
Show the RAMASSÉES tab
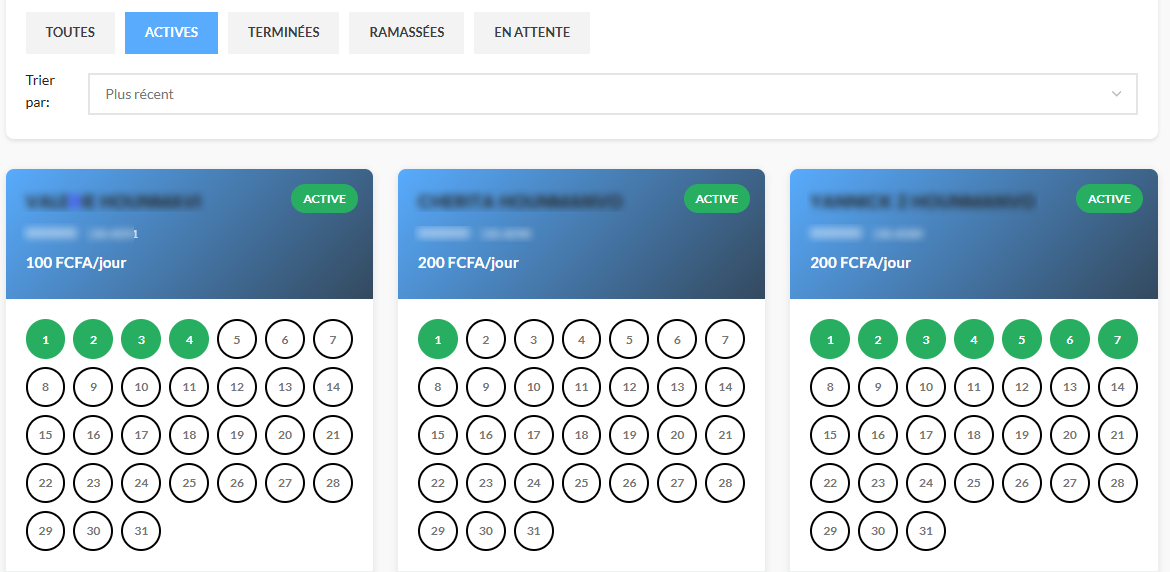tap(406, 33)
